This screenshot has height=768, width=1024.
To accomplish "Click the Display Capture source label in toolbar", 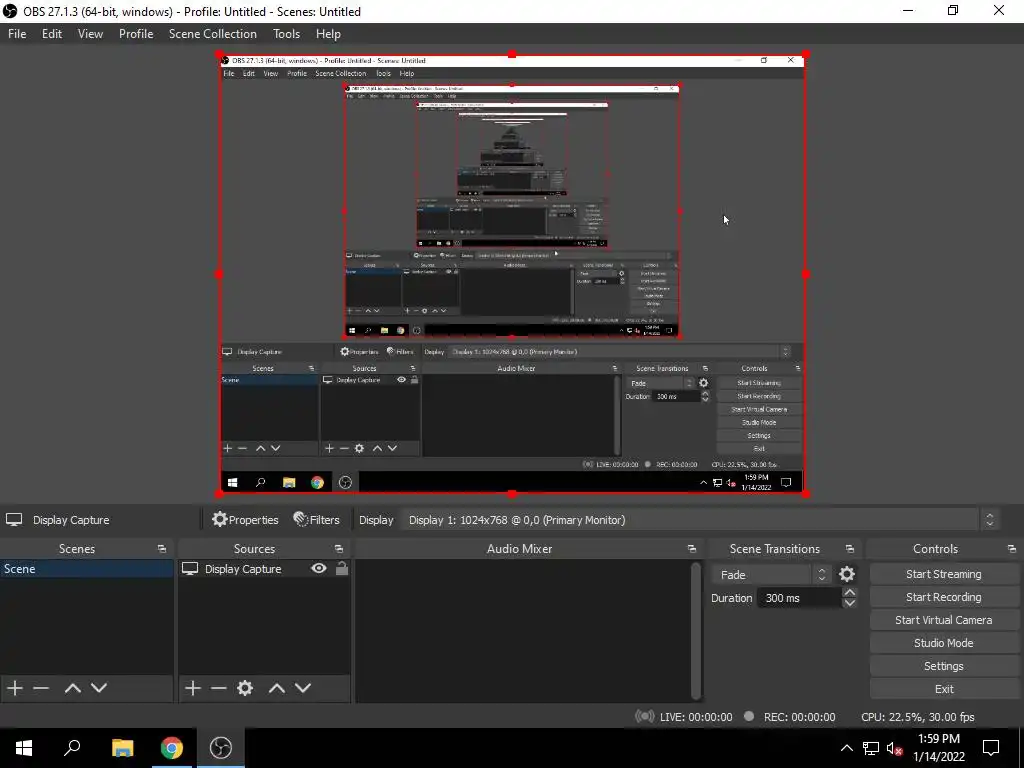I will [71, 520].
